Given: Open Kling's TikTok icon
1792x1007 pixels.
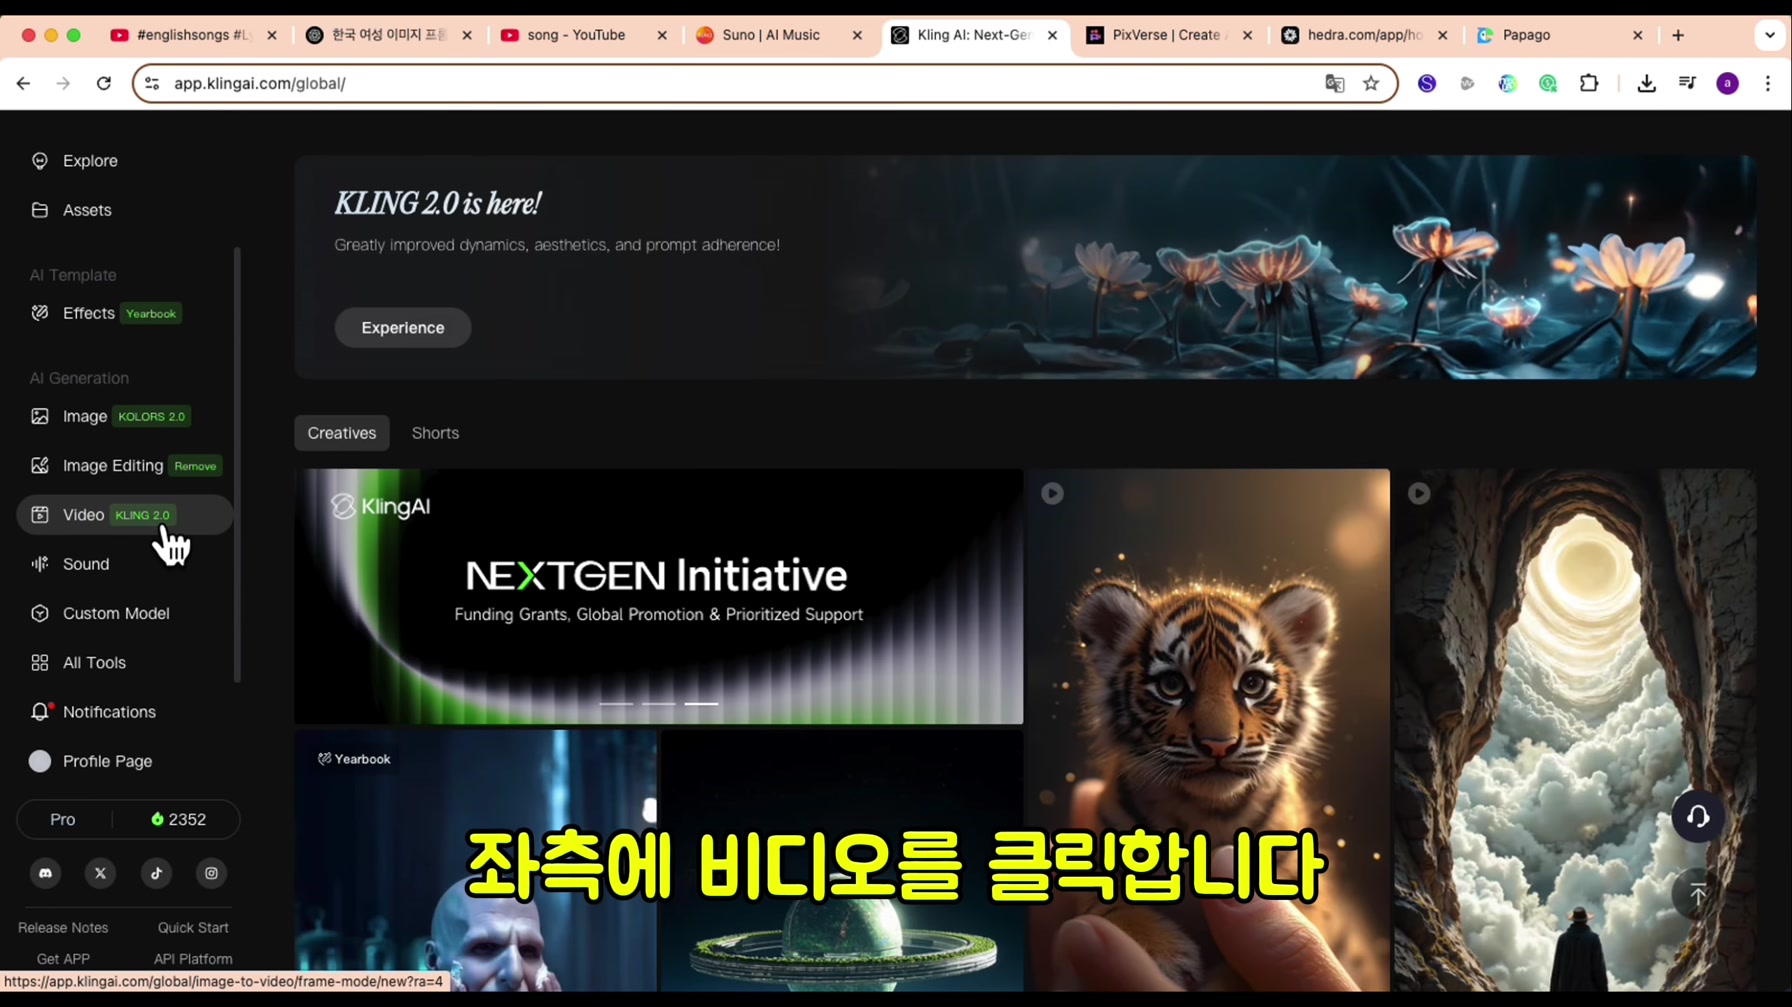Looking at the screenshot, I should 156,873.
